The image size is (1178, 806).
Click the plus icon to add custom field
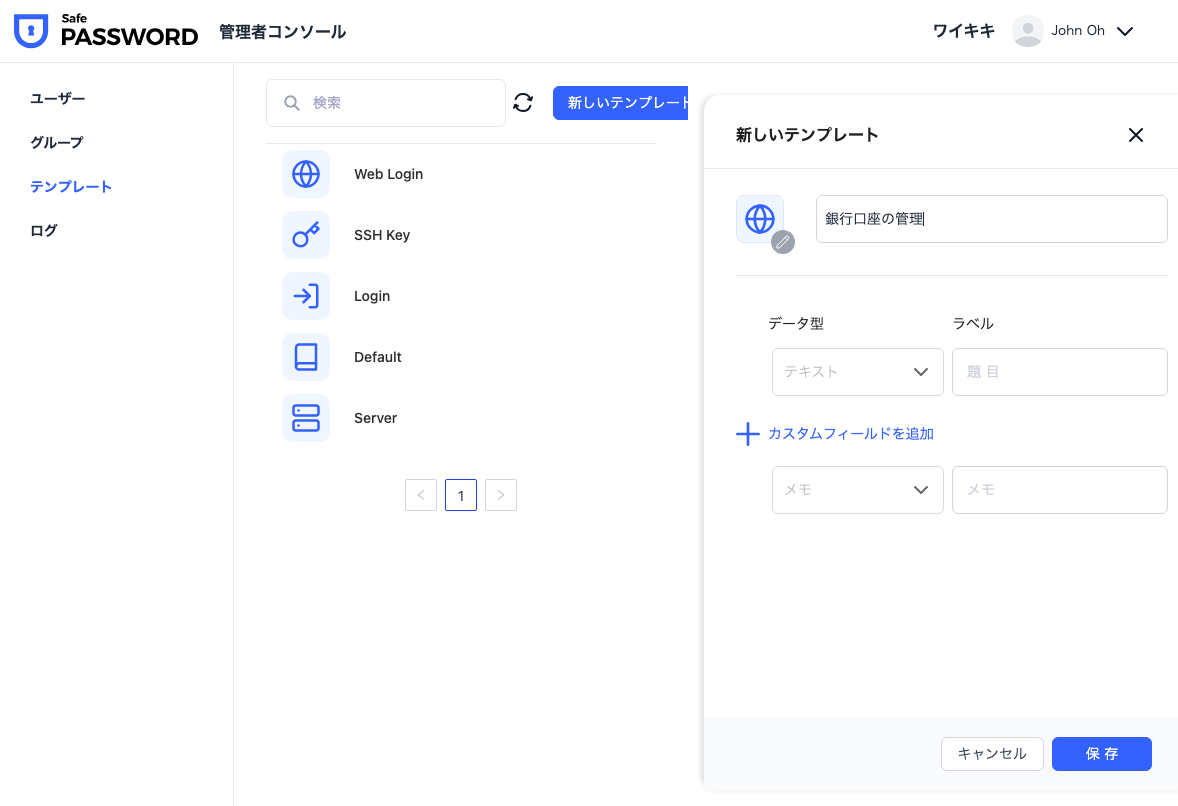tap(748, 434)
